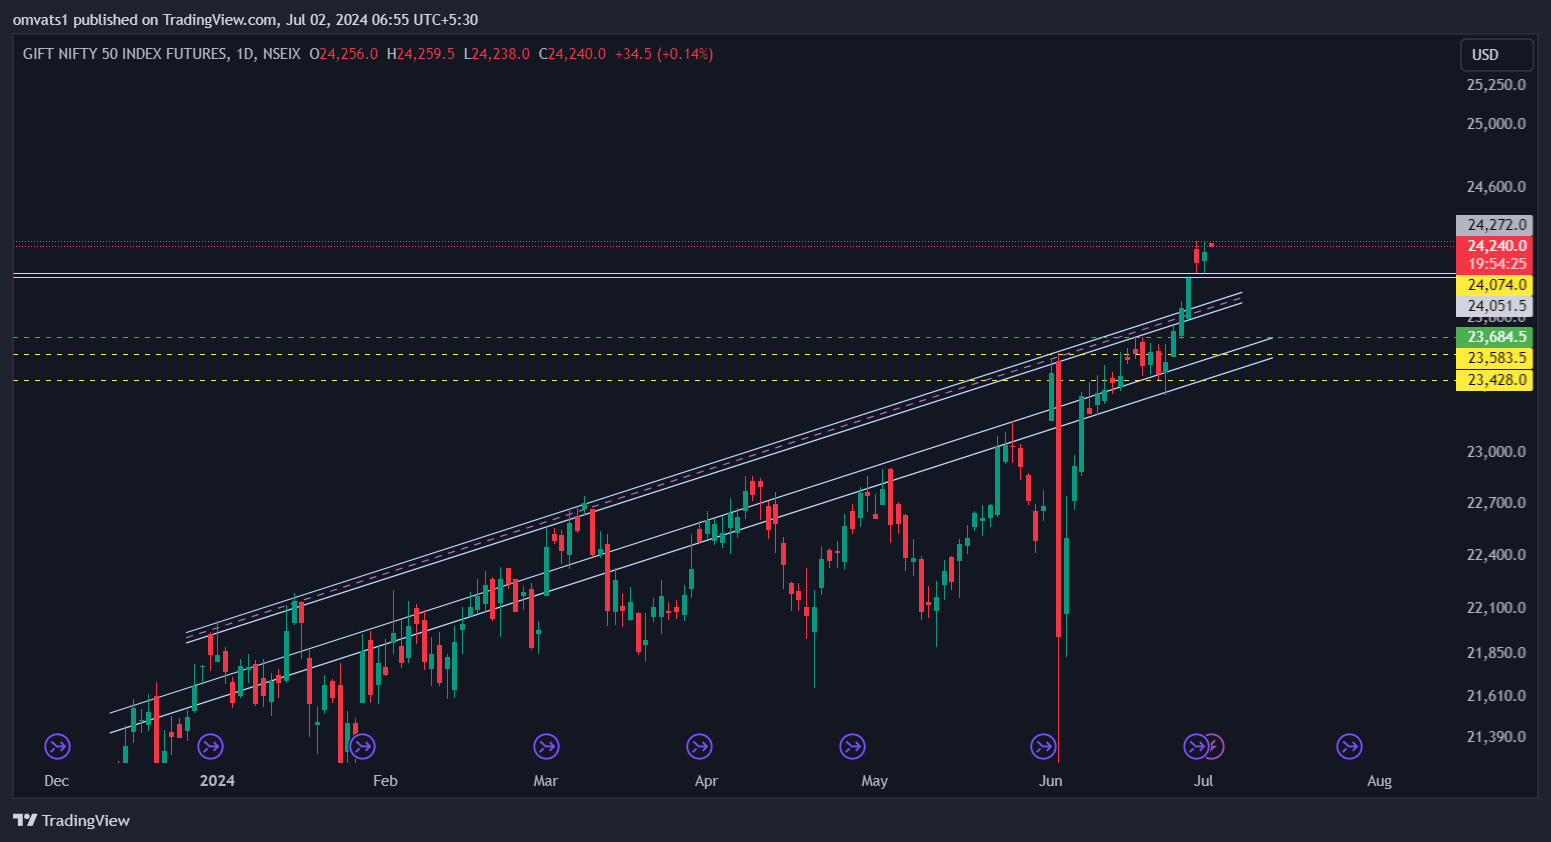The height and width of the screenshot is (842, 1551).
Task: Click the 22,700.0 price axis label
Action: (x=1496, y=503)
